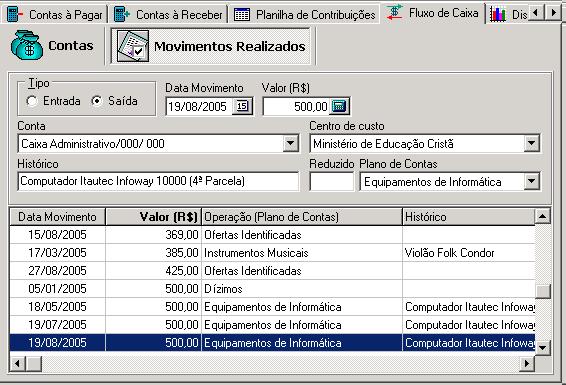Expand the Centro de custo dropdown
566x385 pixels.
[531, 144]
